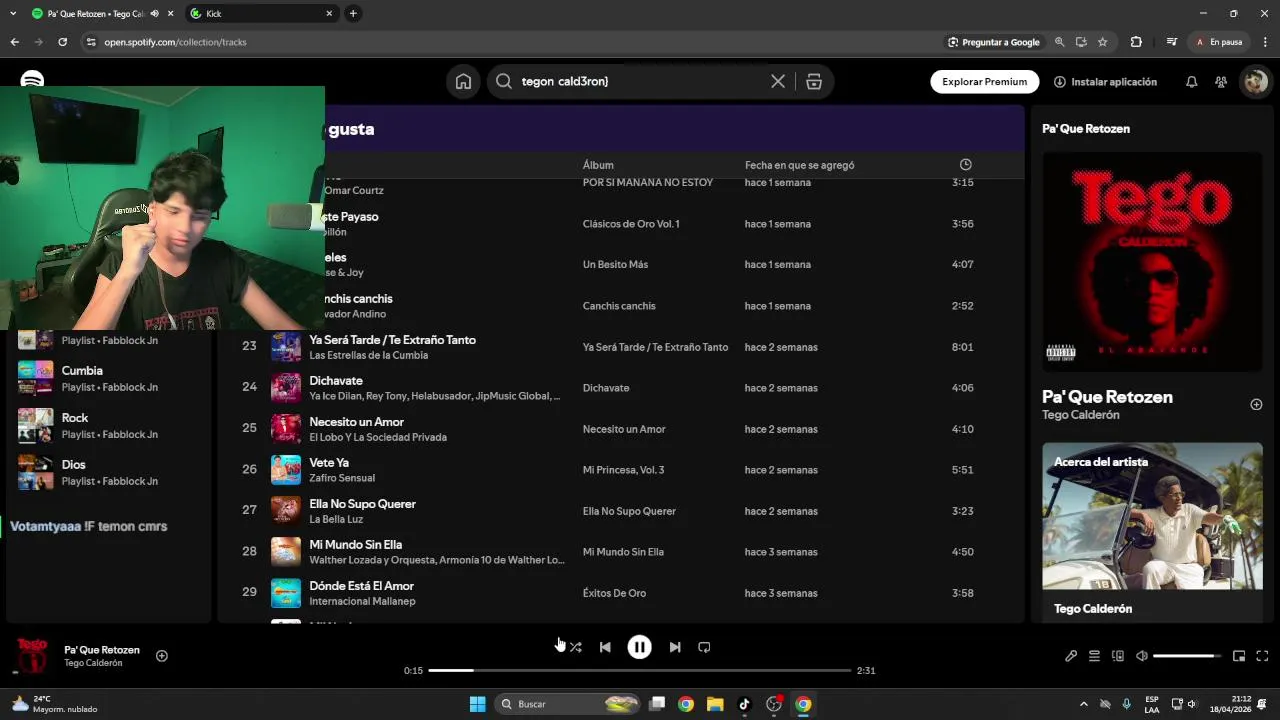Clear the search field with X
Viewport: 1280px width, 720px height.
coord(778,82)
